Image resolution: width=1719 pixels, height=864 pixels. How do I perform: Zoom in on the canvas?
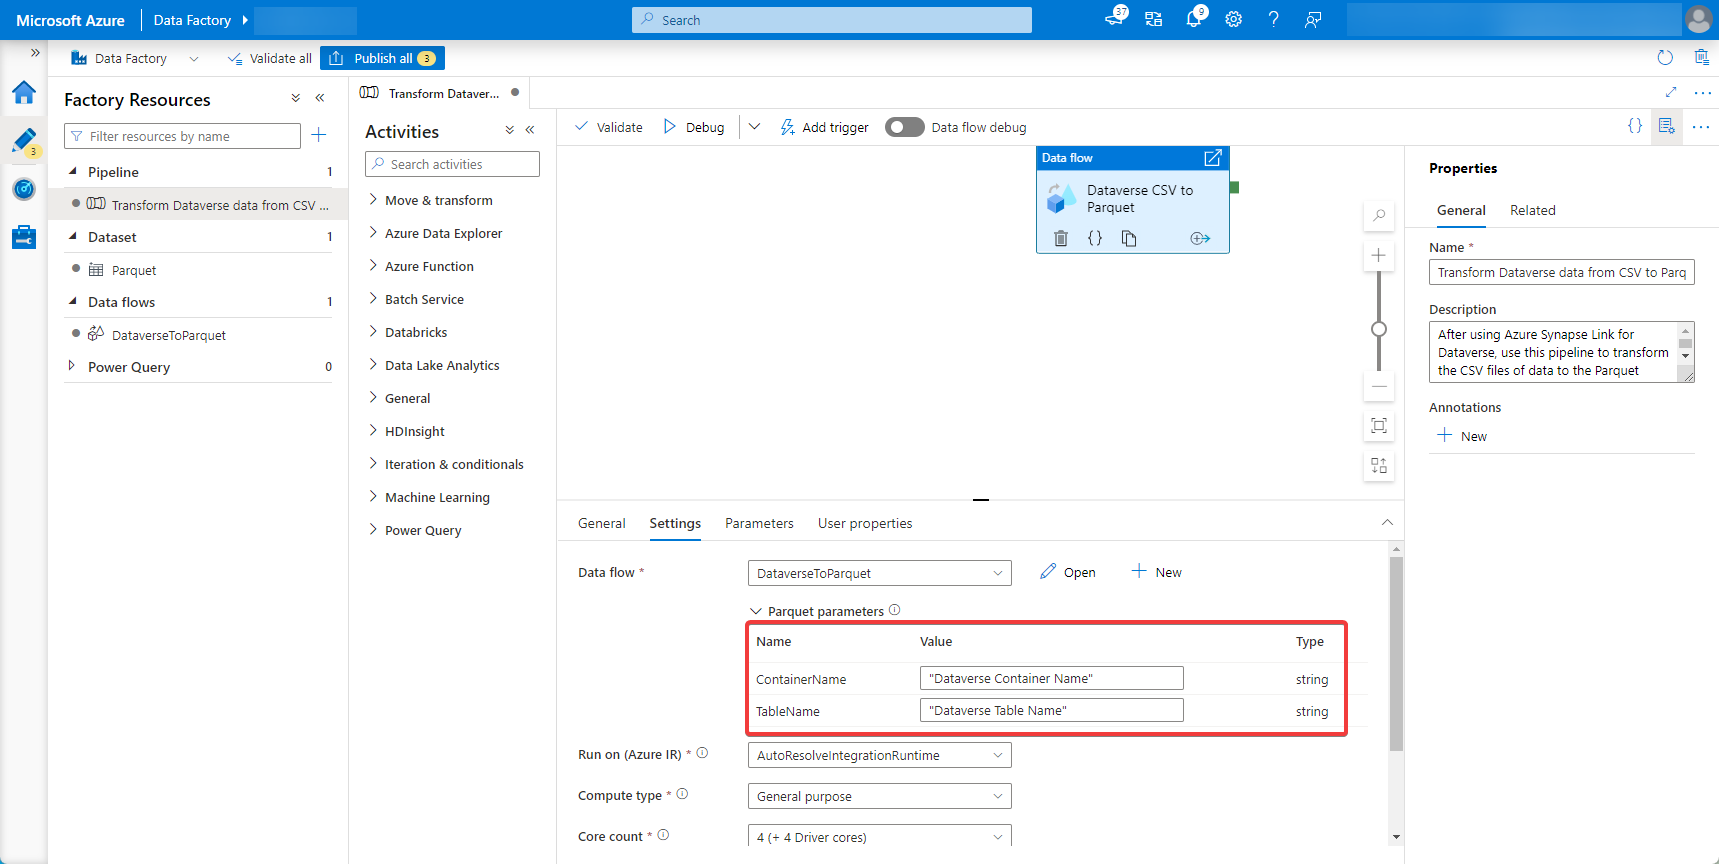pos(1379,255)
